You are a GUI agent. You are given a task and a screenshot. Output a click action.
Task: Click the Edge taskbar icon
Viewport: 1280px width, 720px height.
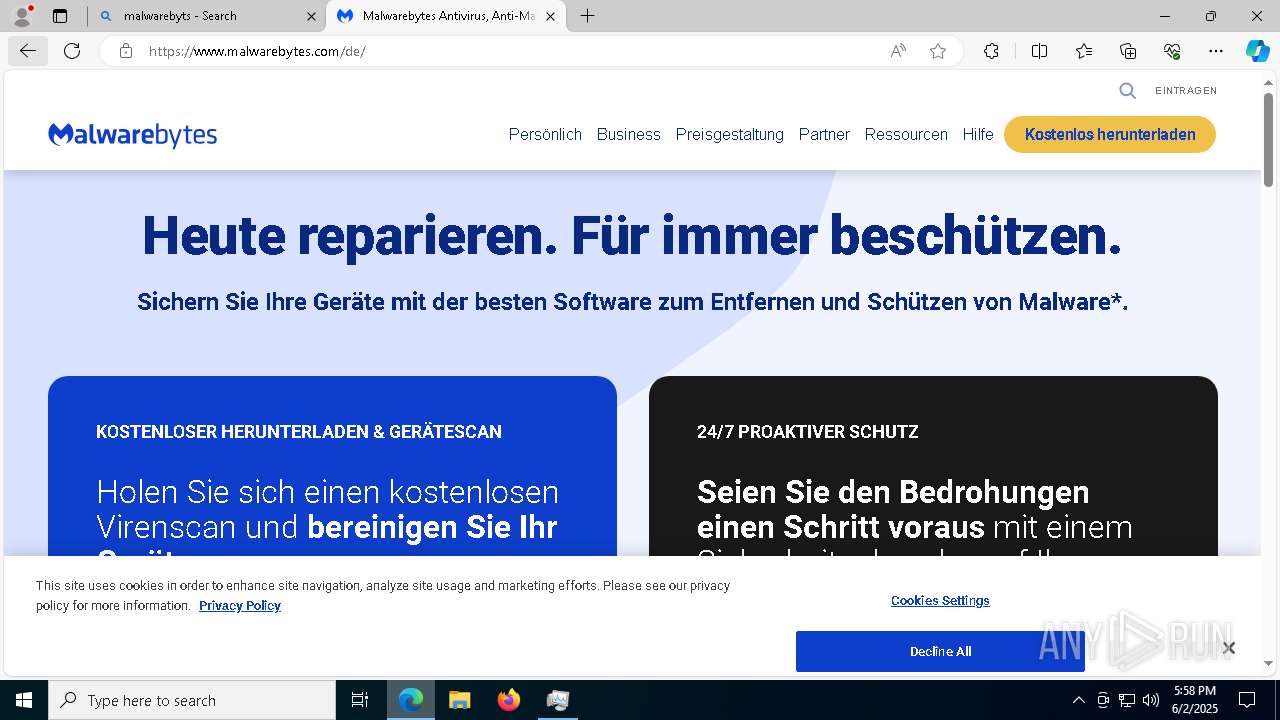point(411,700)
